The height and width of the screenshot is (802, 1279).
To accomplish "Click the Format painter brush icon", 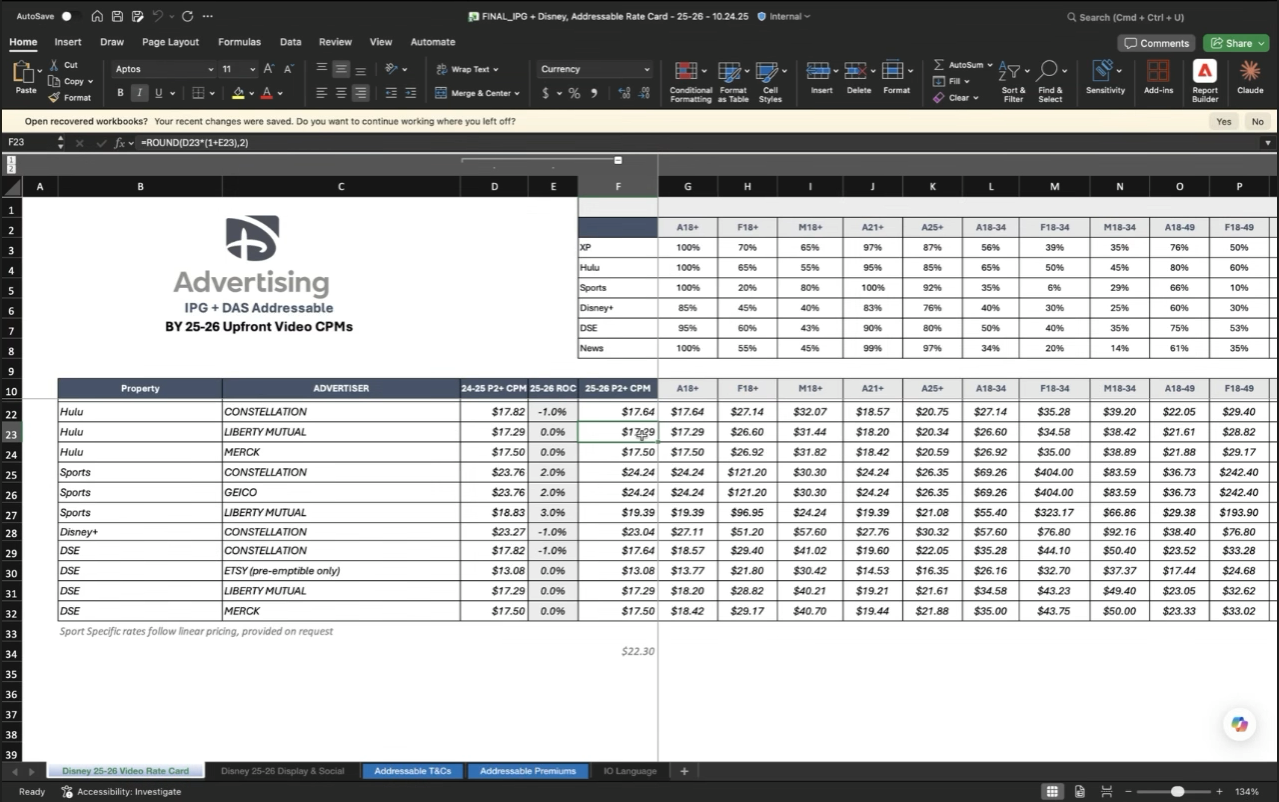I will pos(54,97).
